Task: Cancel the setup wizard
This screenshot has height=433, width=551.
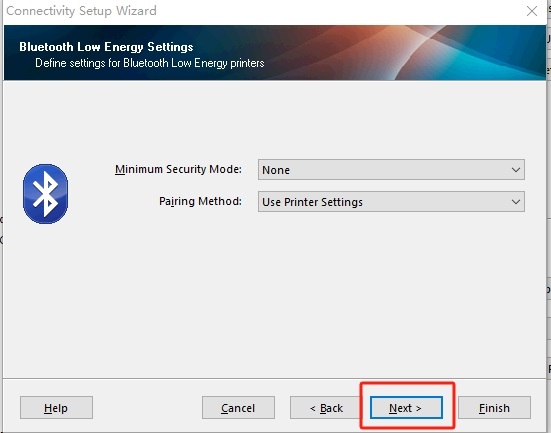Action: 238,408
